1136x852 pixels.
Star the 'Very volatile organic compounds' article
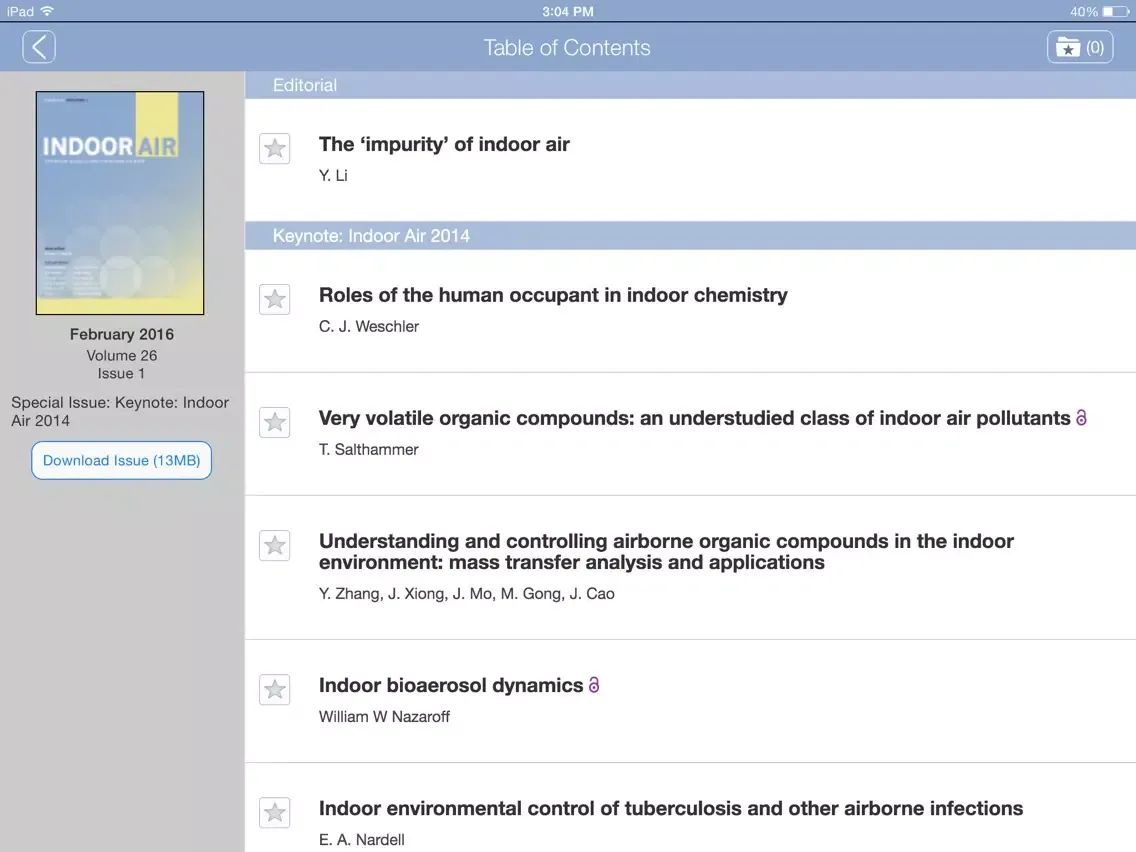coord(275,422)
